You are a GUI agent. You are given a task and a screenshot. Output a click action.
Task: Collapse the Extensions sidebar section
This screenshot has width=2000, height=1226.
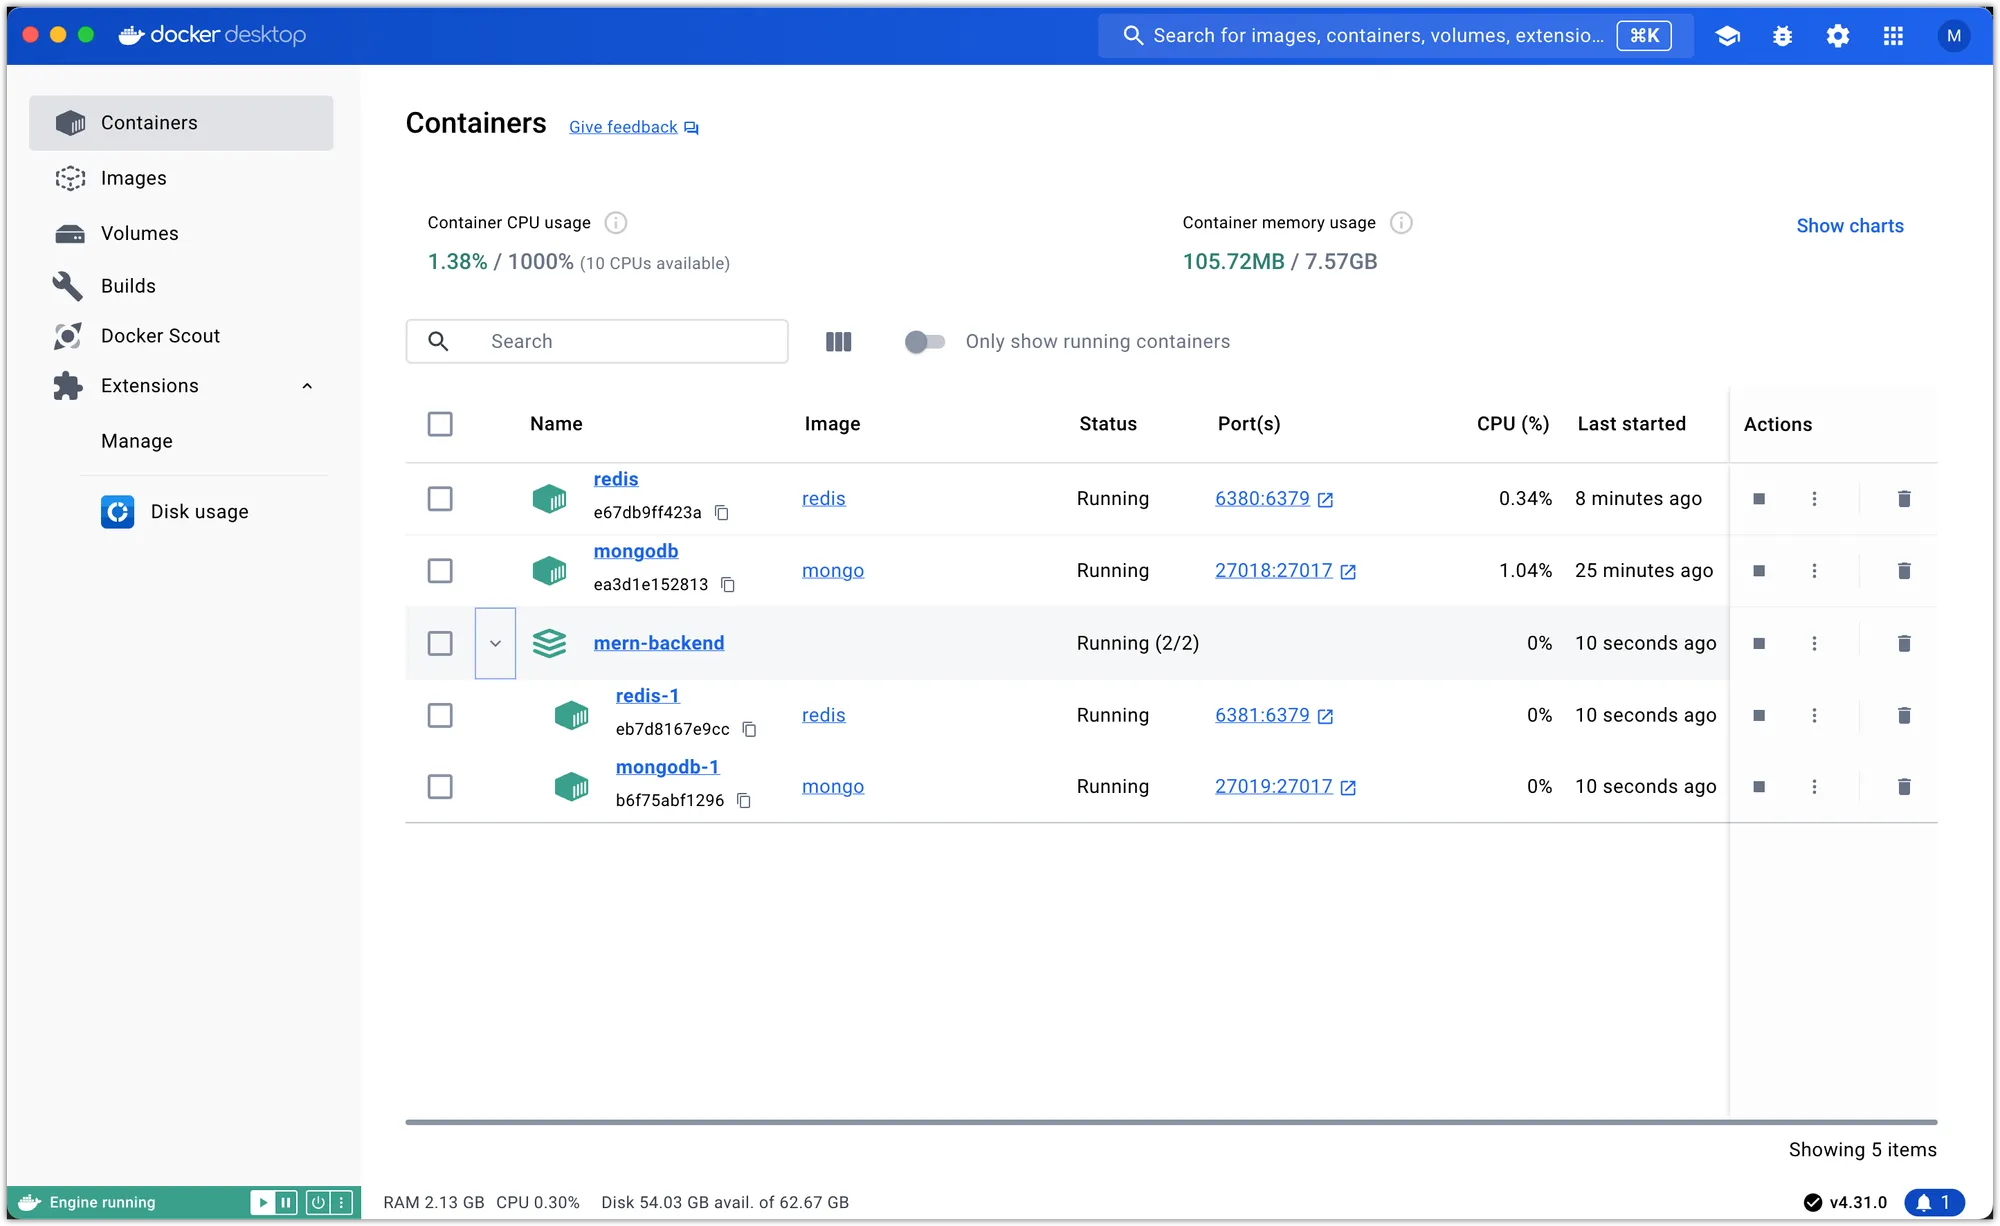pos(307,386)
